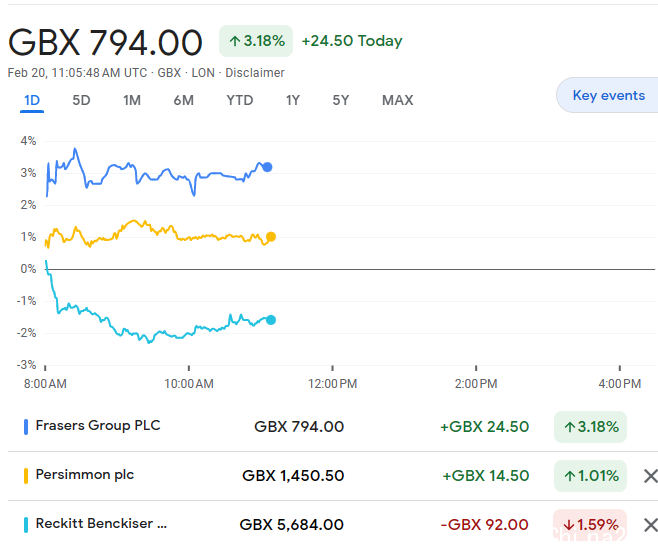Screen dimensions: 658x549
Task: Click the -GBX 92.00 change value
Action: (x=485, y=525)
